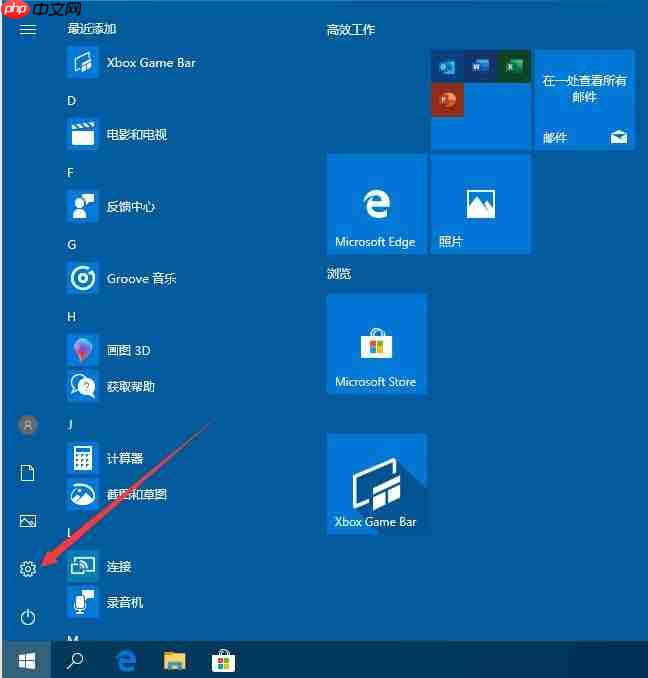Click the letter J section header
The width and height of the screenshot is (648, 678).
click(x=70, y=425)
